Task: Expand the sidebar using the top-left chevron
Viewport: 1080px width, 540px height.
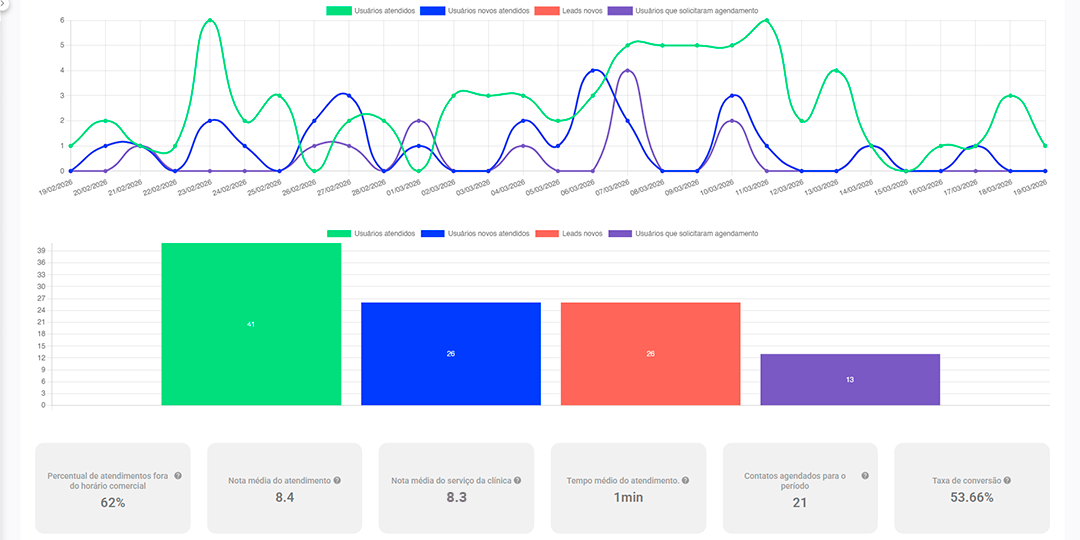Action: 4,4
